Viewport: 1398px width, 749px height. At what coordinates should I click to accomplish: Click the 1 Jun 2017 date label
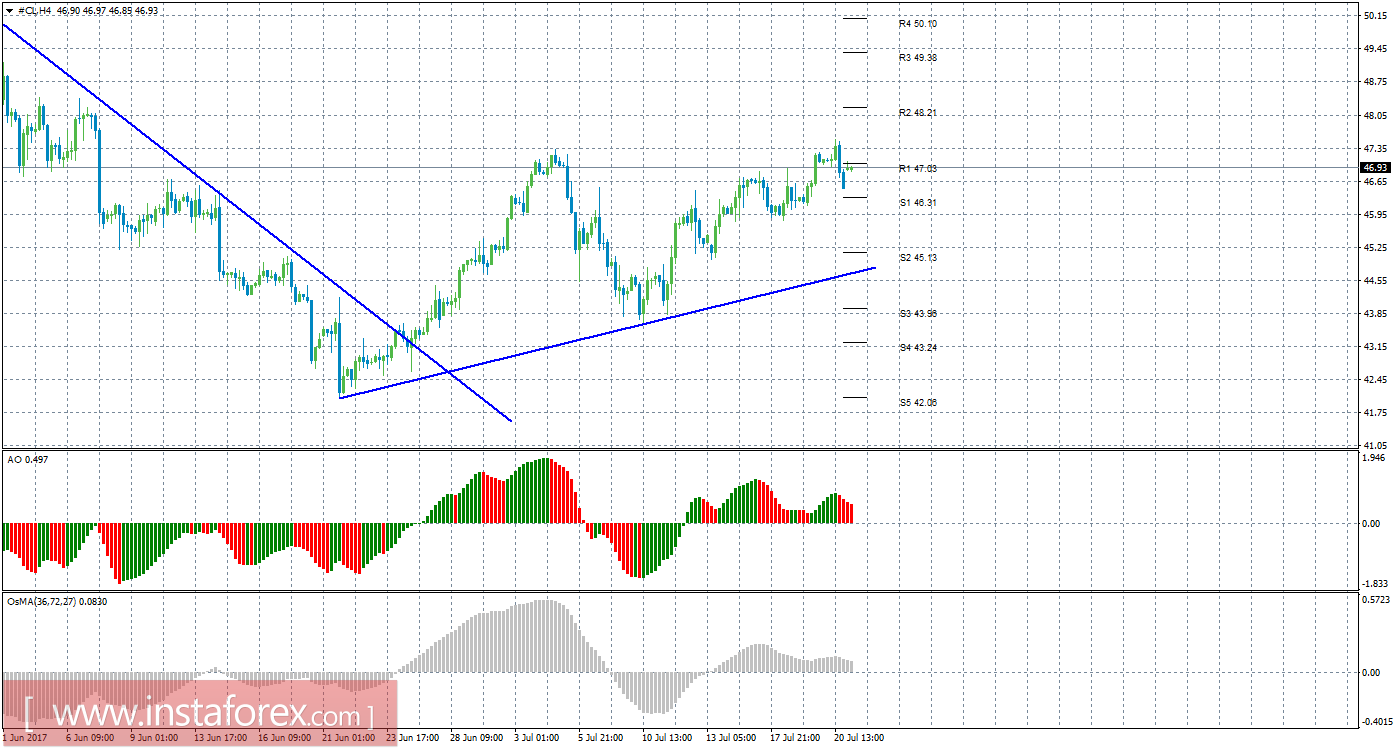[23, 738]
